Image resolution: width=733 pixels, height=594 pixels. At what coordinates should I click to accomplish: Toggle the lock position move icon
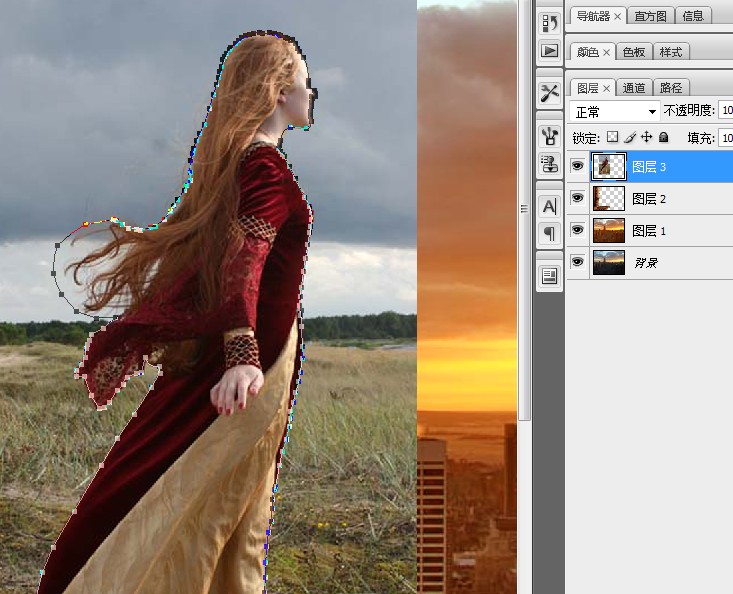coord(647,137)
